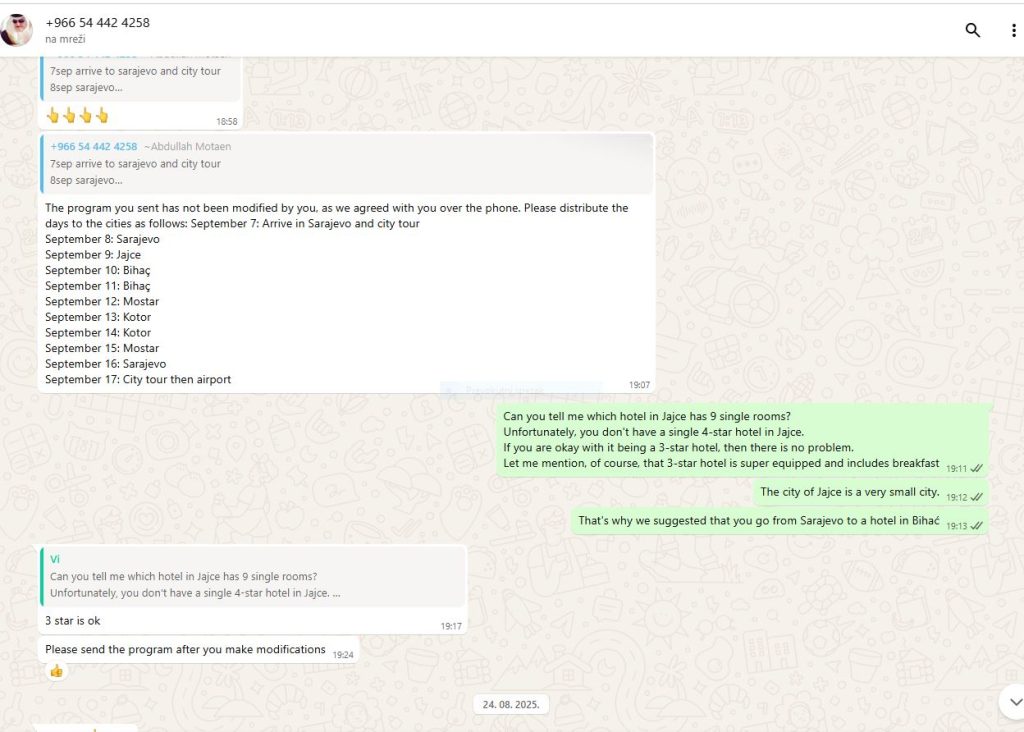Open the quoted itinerary preview above the September schedule

pos(347,164)
